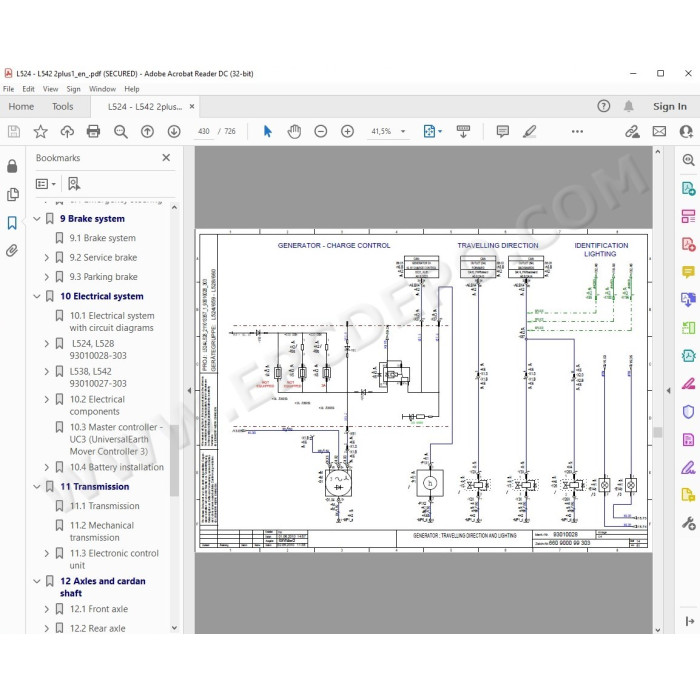Expand 10.4 Battery installation bookmark
This screenshot has height=700, width=700.
click(46, 467)
